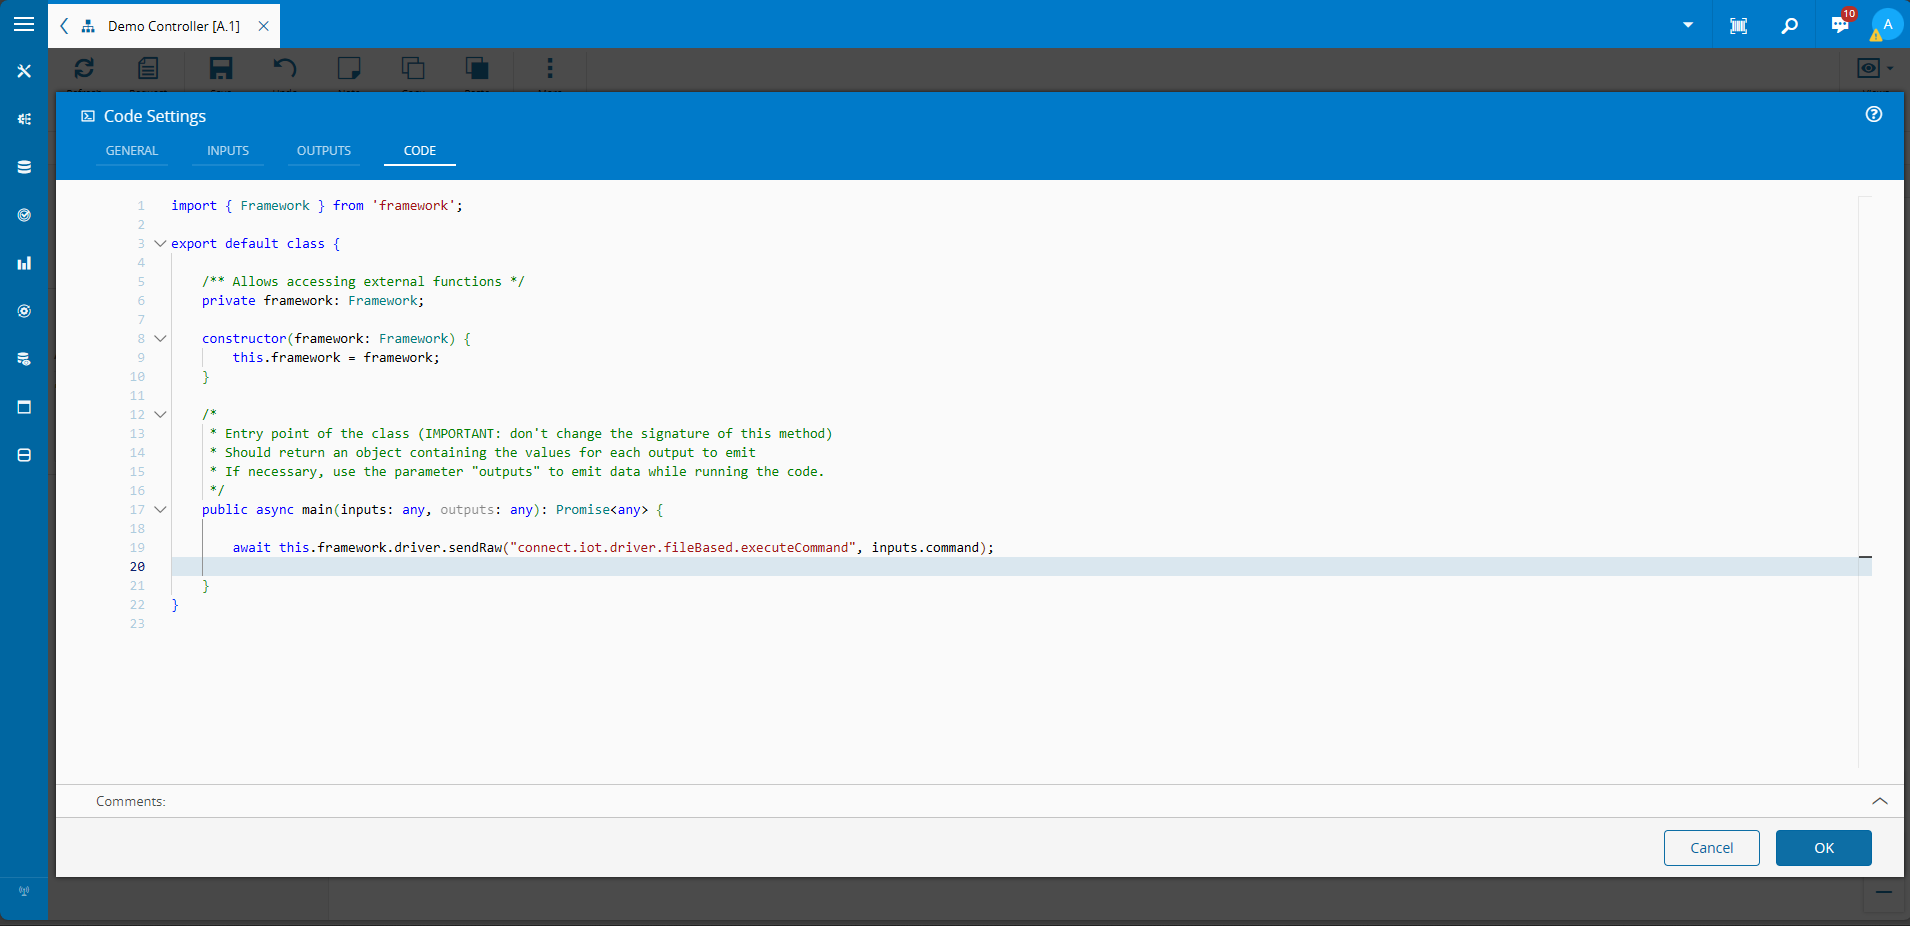Click the Cancel button
This screenshot has width=1910, height=926.
coord(1712,848)
